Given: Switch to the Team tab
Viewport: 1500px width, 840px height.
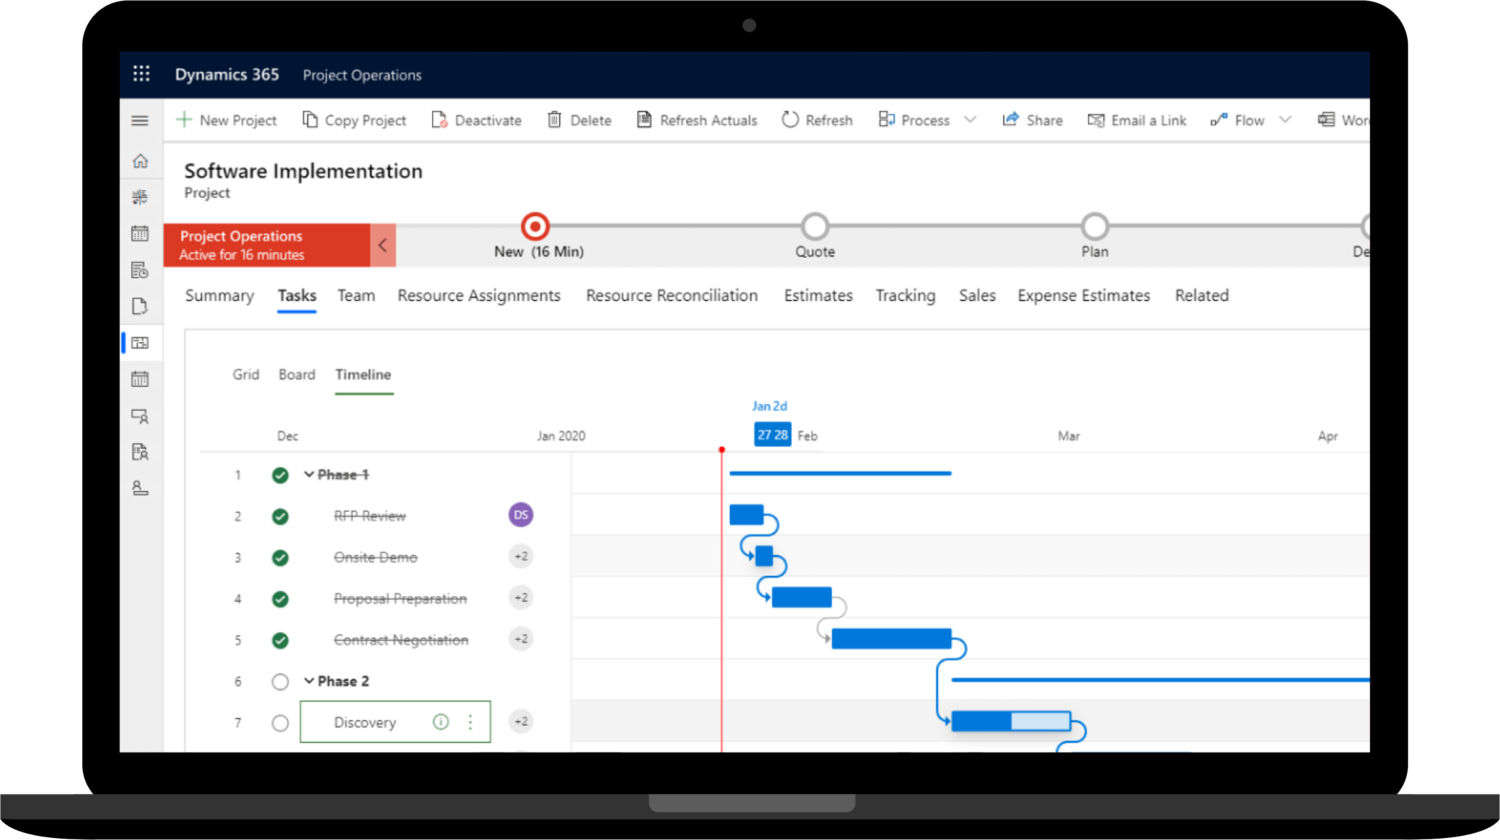Looking at the screenshot, I should coord(356,295).
